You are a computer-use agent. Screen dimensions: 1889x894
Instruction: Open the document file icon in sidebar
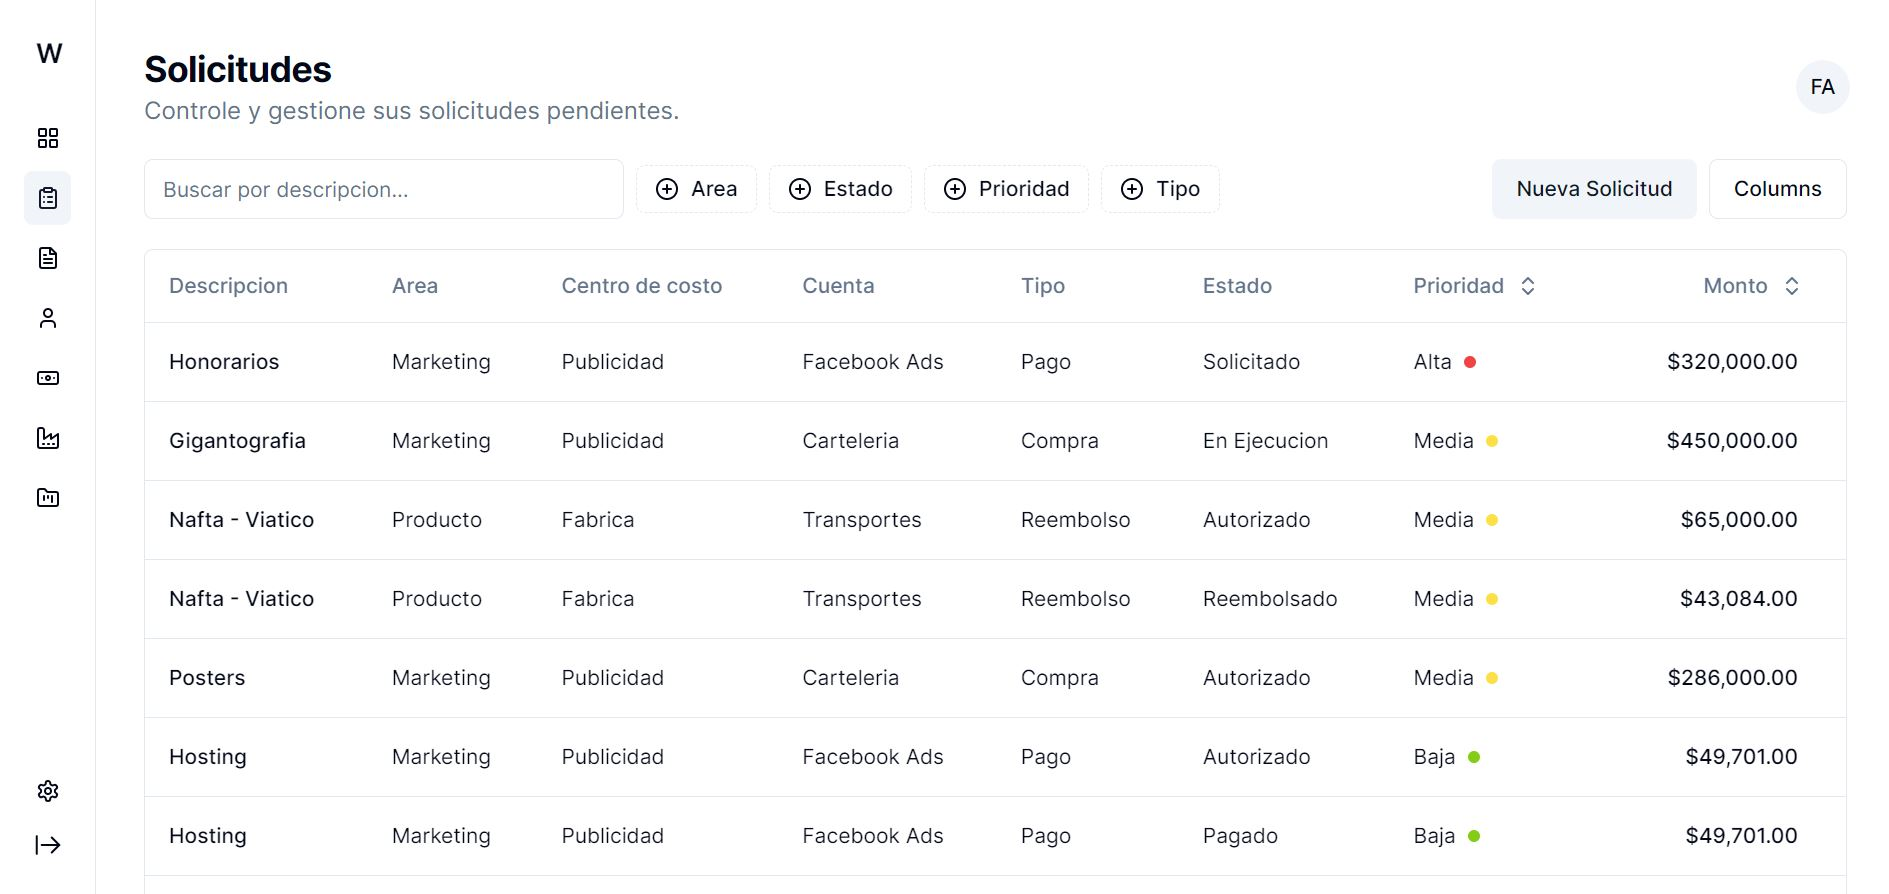point(48,258)
